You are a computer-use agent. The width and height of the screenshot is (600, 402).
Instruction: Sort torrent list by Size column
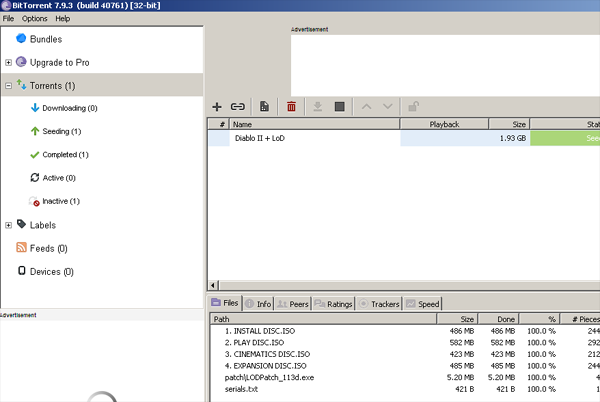click(509, 124)
